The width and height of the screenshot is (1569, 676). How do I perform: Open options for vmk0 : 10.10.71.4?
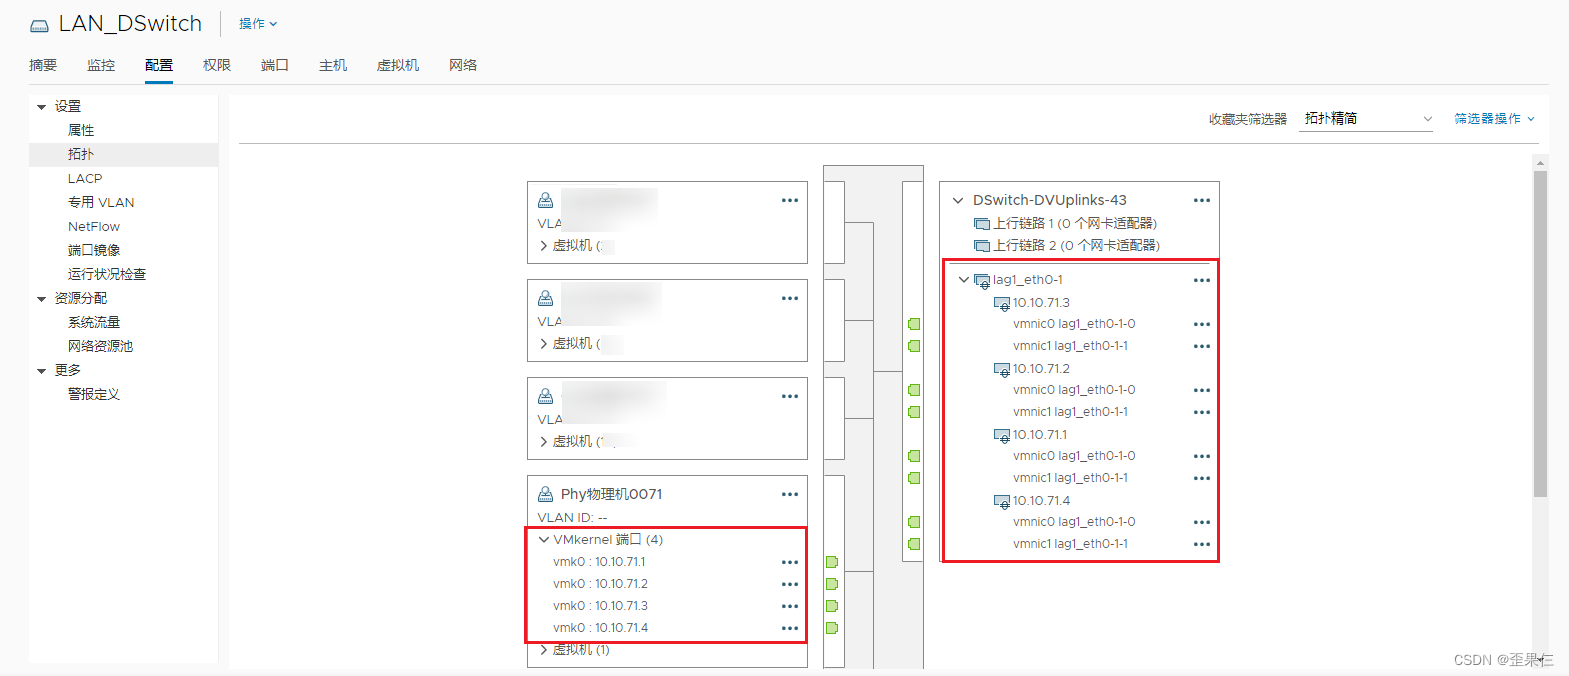coord(790,628)
